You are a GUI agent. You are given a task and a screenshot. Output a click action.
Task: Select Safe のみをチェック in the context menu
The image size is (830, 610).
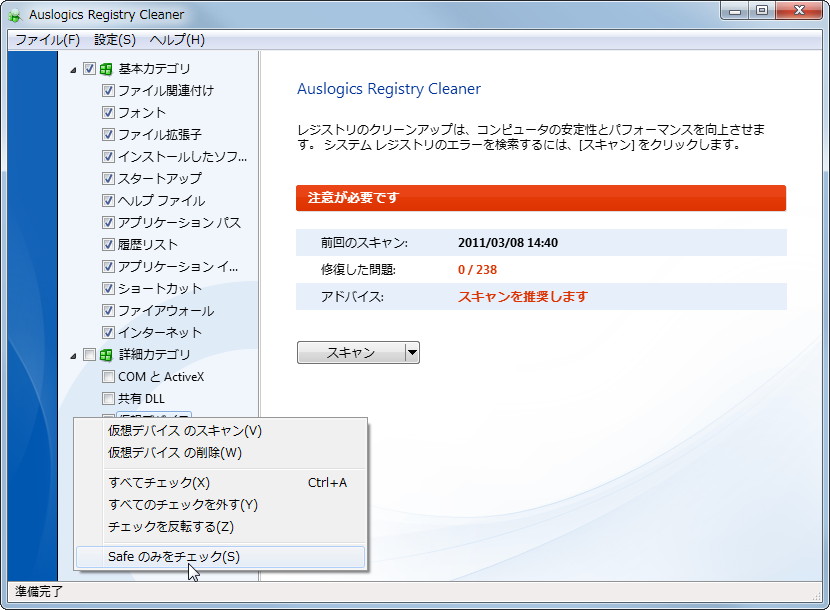pyautogui.click(x=166, y=556)
